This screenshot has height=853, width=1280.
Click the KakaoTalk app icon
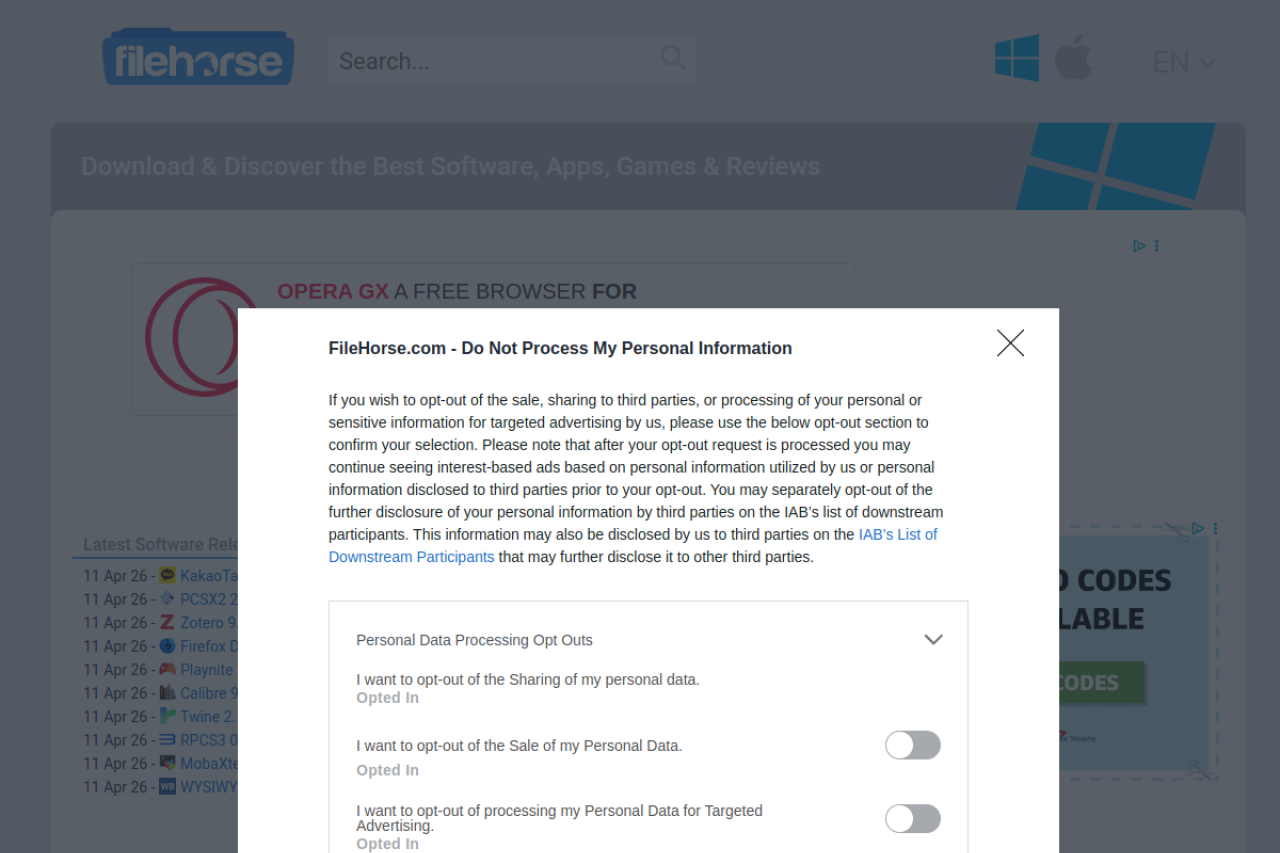168,576
